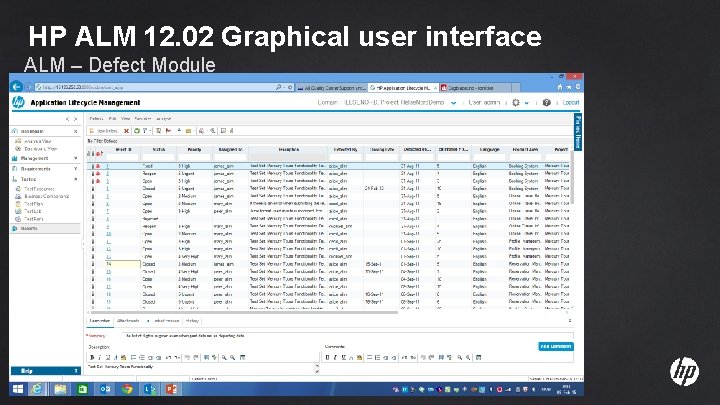The width and height of the screenshot is (720, 405).
Task: Click the green refresh icon in defects toolbar
Action: (x=136, y=131)
